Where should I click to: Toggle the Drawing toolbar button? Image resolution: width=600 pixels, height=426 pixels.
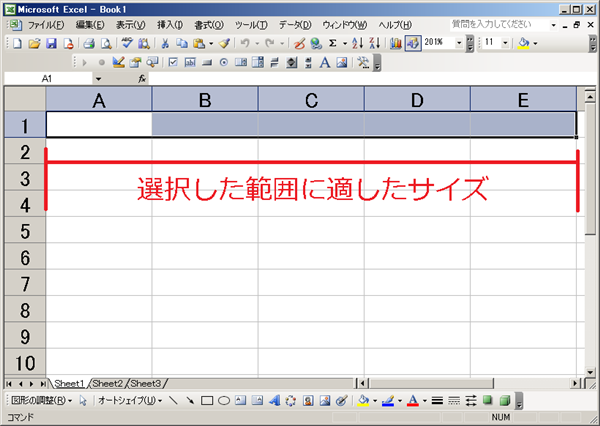coord(413,43)
